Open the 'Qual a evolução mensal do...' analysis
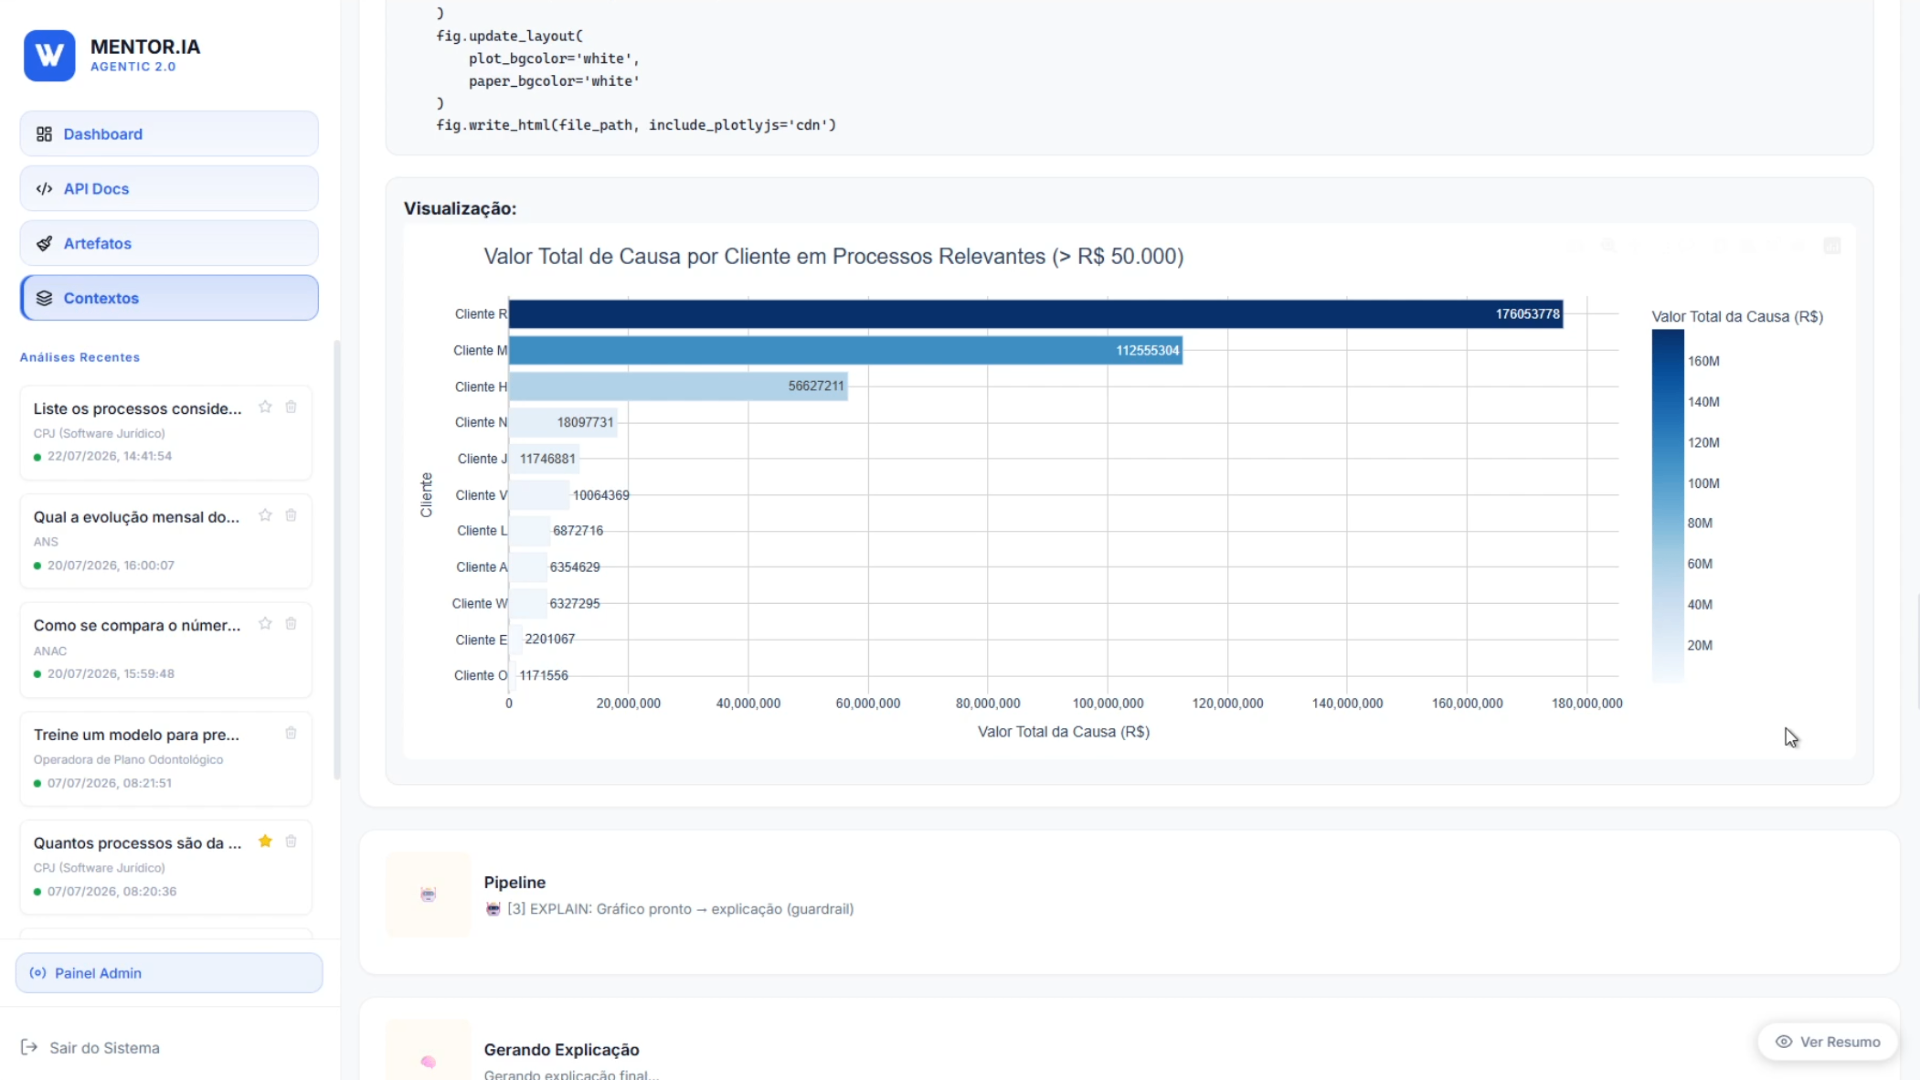The width and height of the screenshot is (1920, 1080). coord(166,541)
